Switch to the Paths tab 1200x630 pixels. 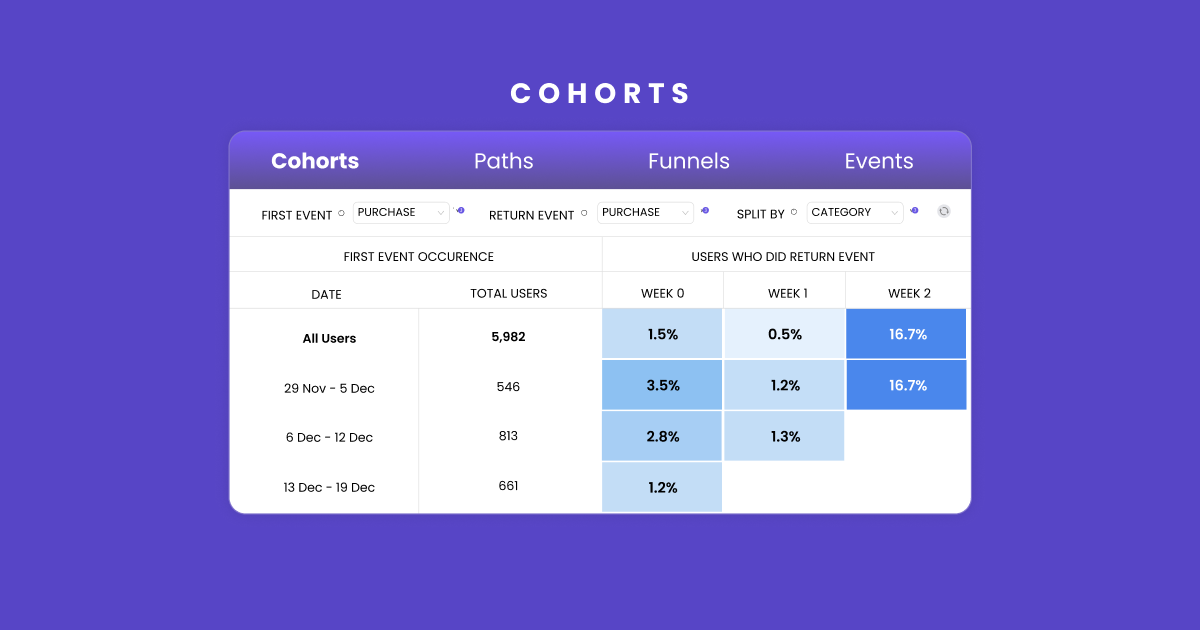(x=503, y=160)
